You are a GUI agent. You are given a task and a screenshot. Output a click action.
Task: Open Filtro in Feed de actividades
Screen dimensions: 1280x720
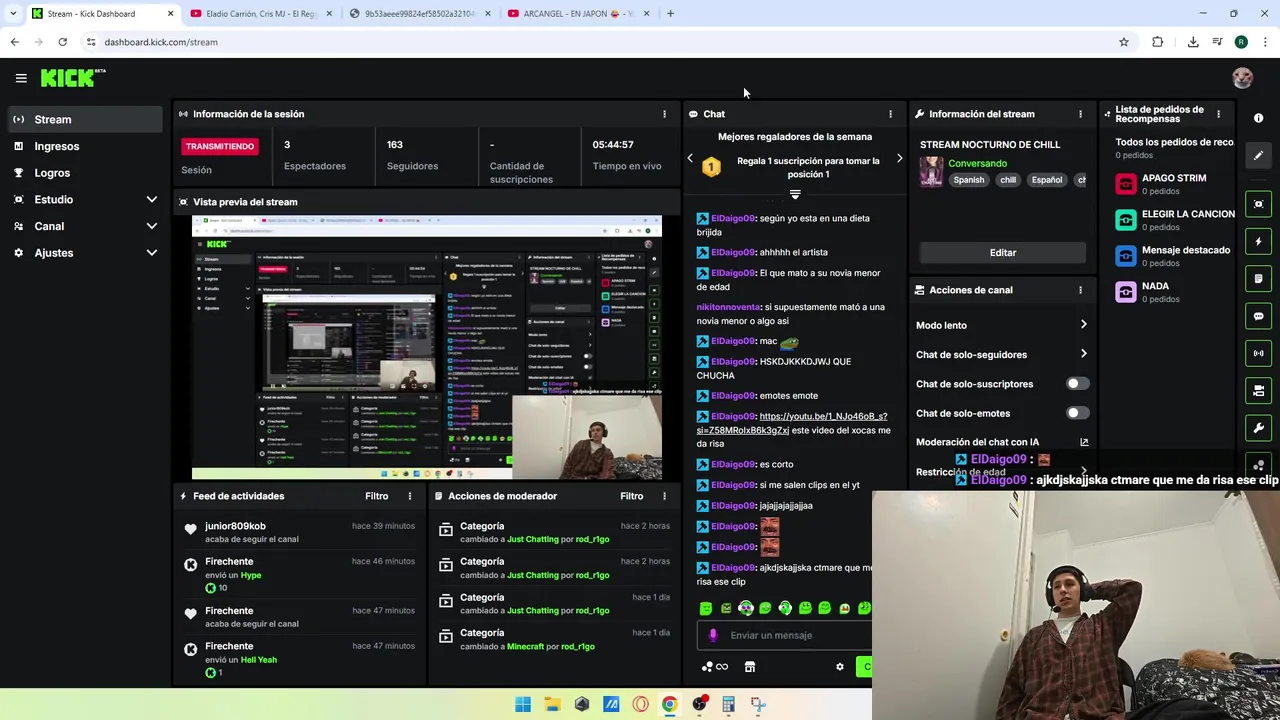[x=377, y=496]
